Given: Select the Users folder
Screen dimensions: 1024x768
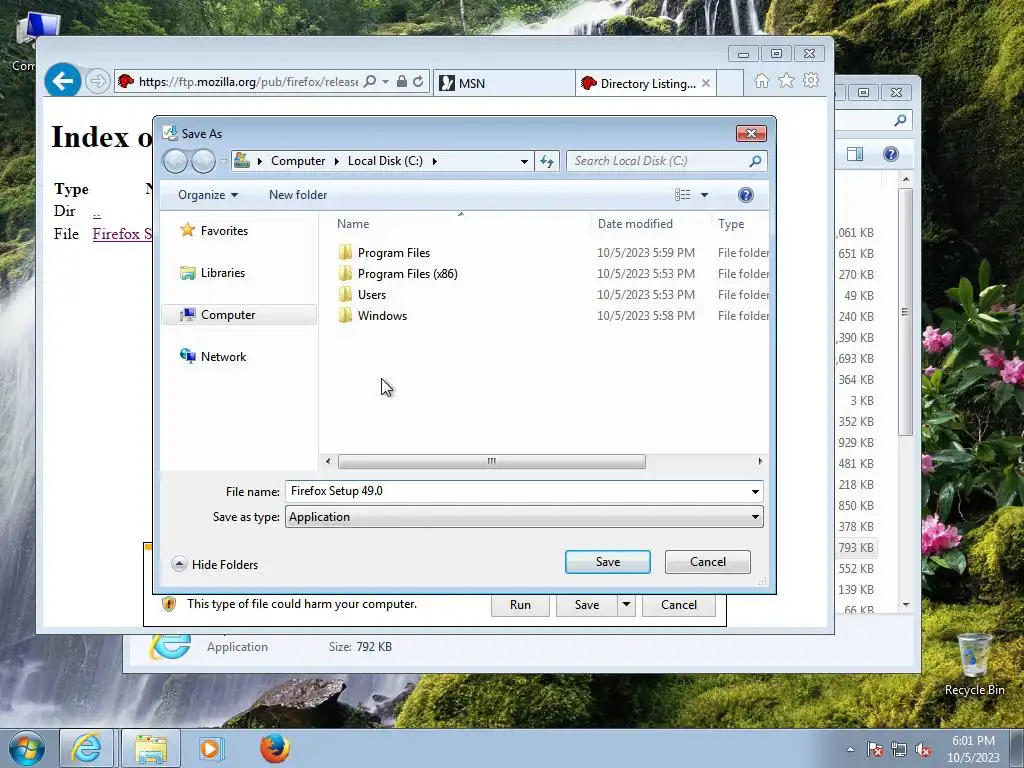Looking at the screenshot, I should click(371, 295).
